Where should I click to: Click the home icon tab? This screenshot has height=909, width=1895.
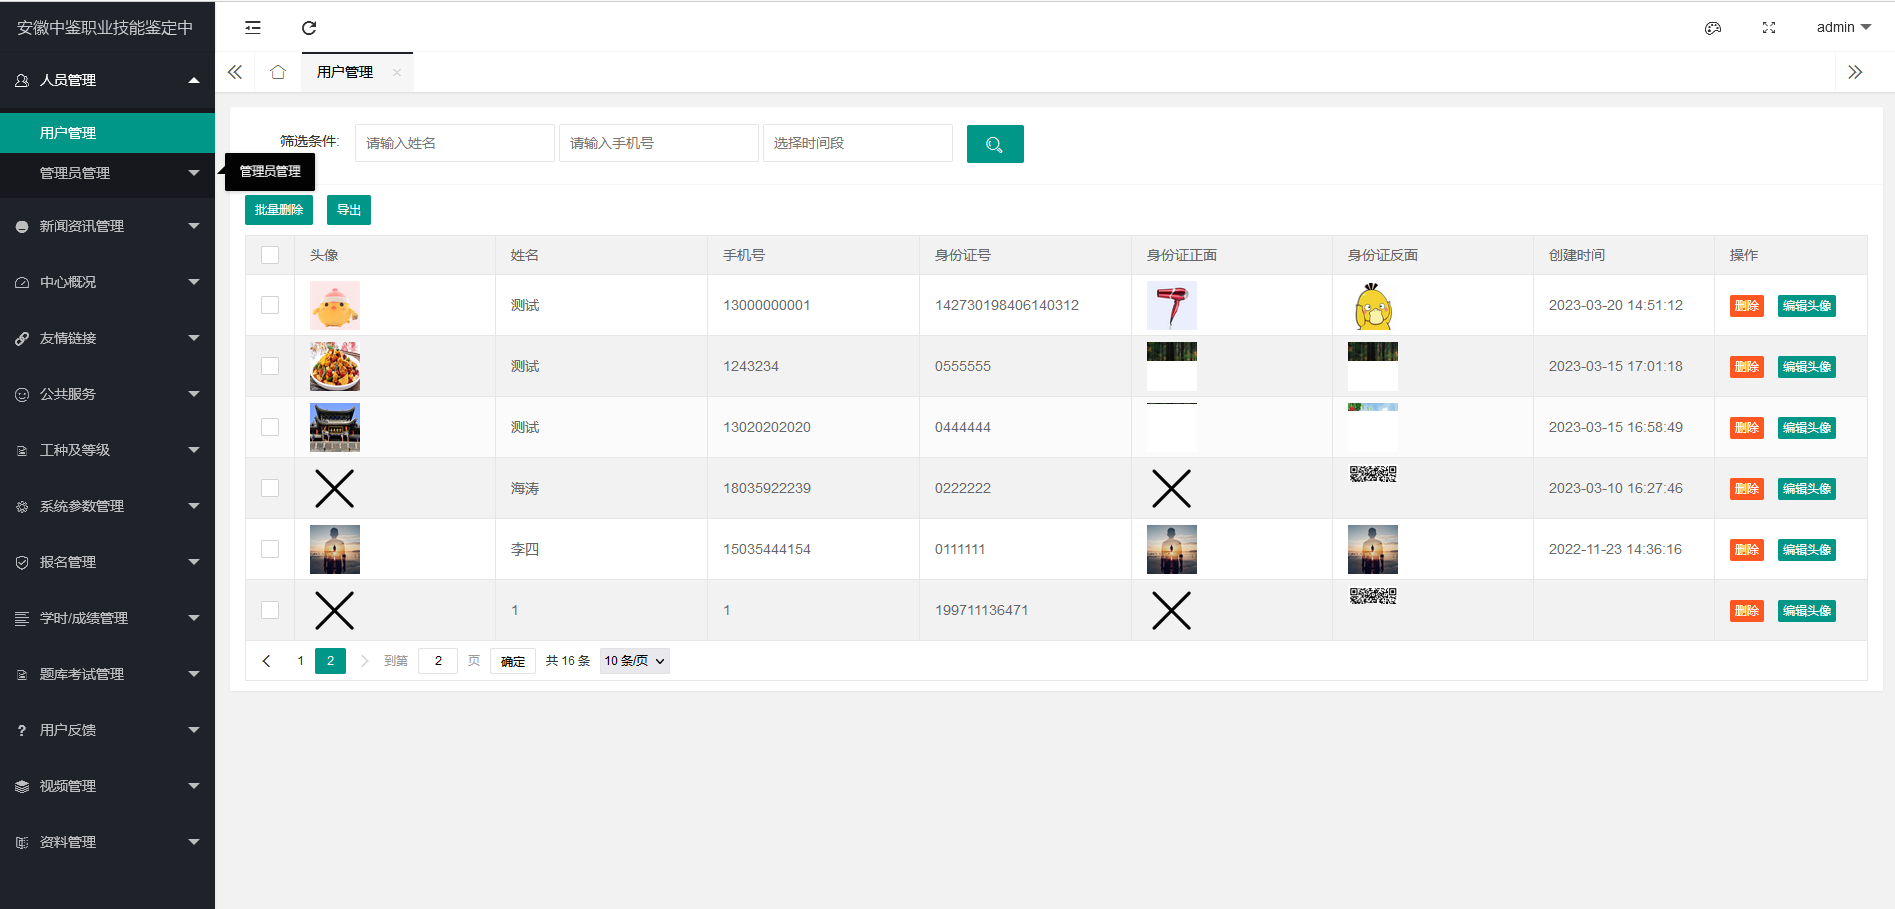278,72
